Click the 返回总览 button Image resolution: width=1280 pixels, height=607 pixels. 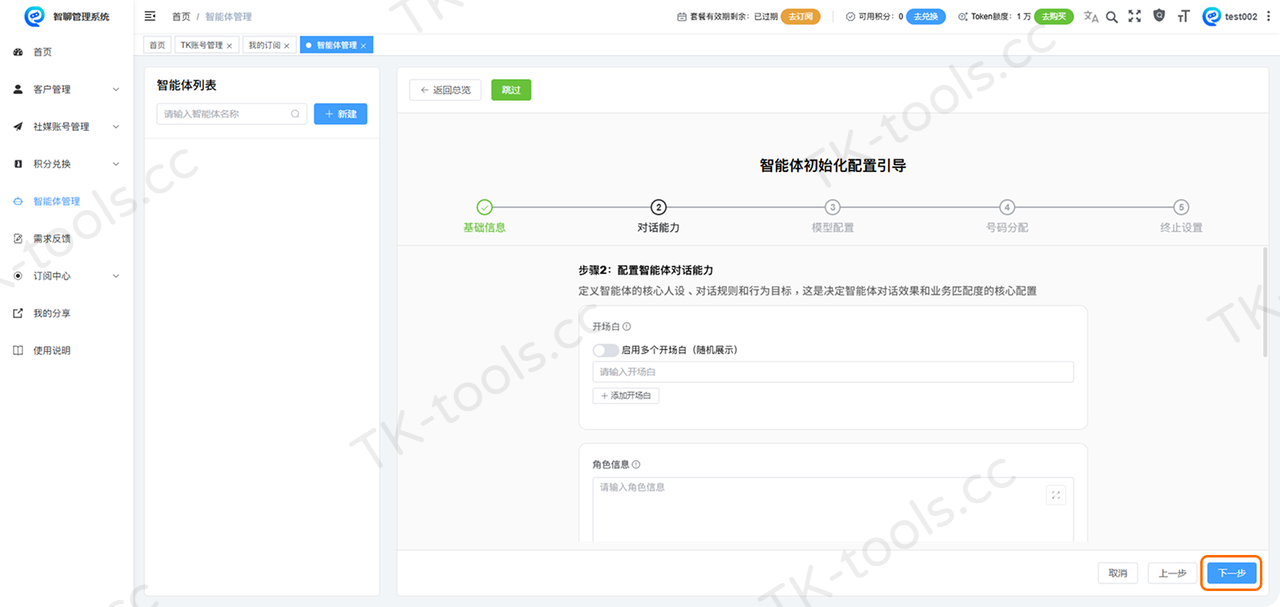coord(445,90)
